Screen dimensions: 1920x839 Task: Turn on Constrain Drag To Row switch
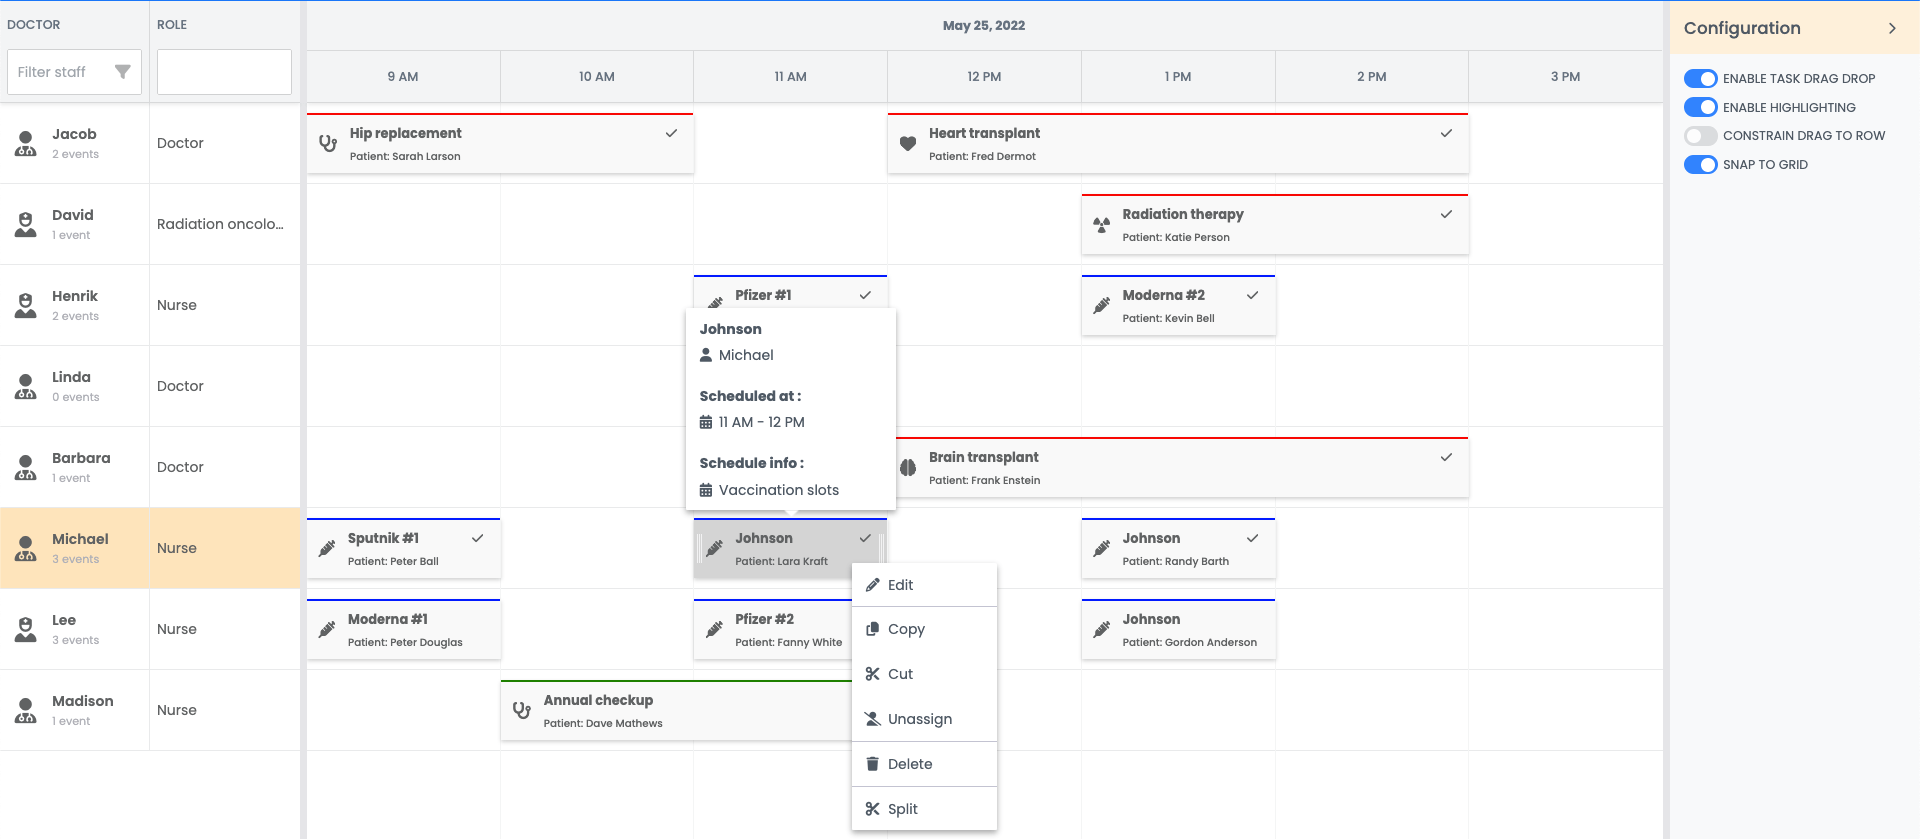point(1700,136)
